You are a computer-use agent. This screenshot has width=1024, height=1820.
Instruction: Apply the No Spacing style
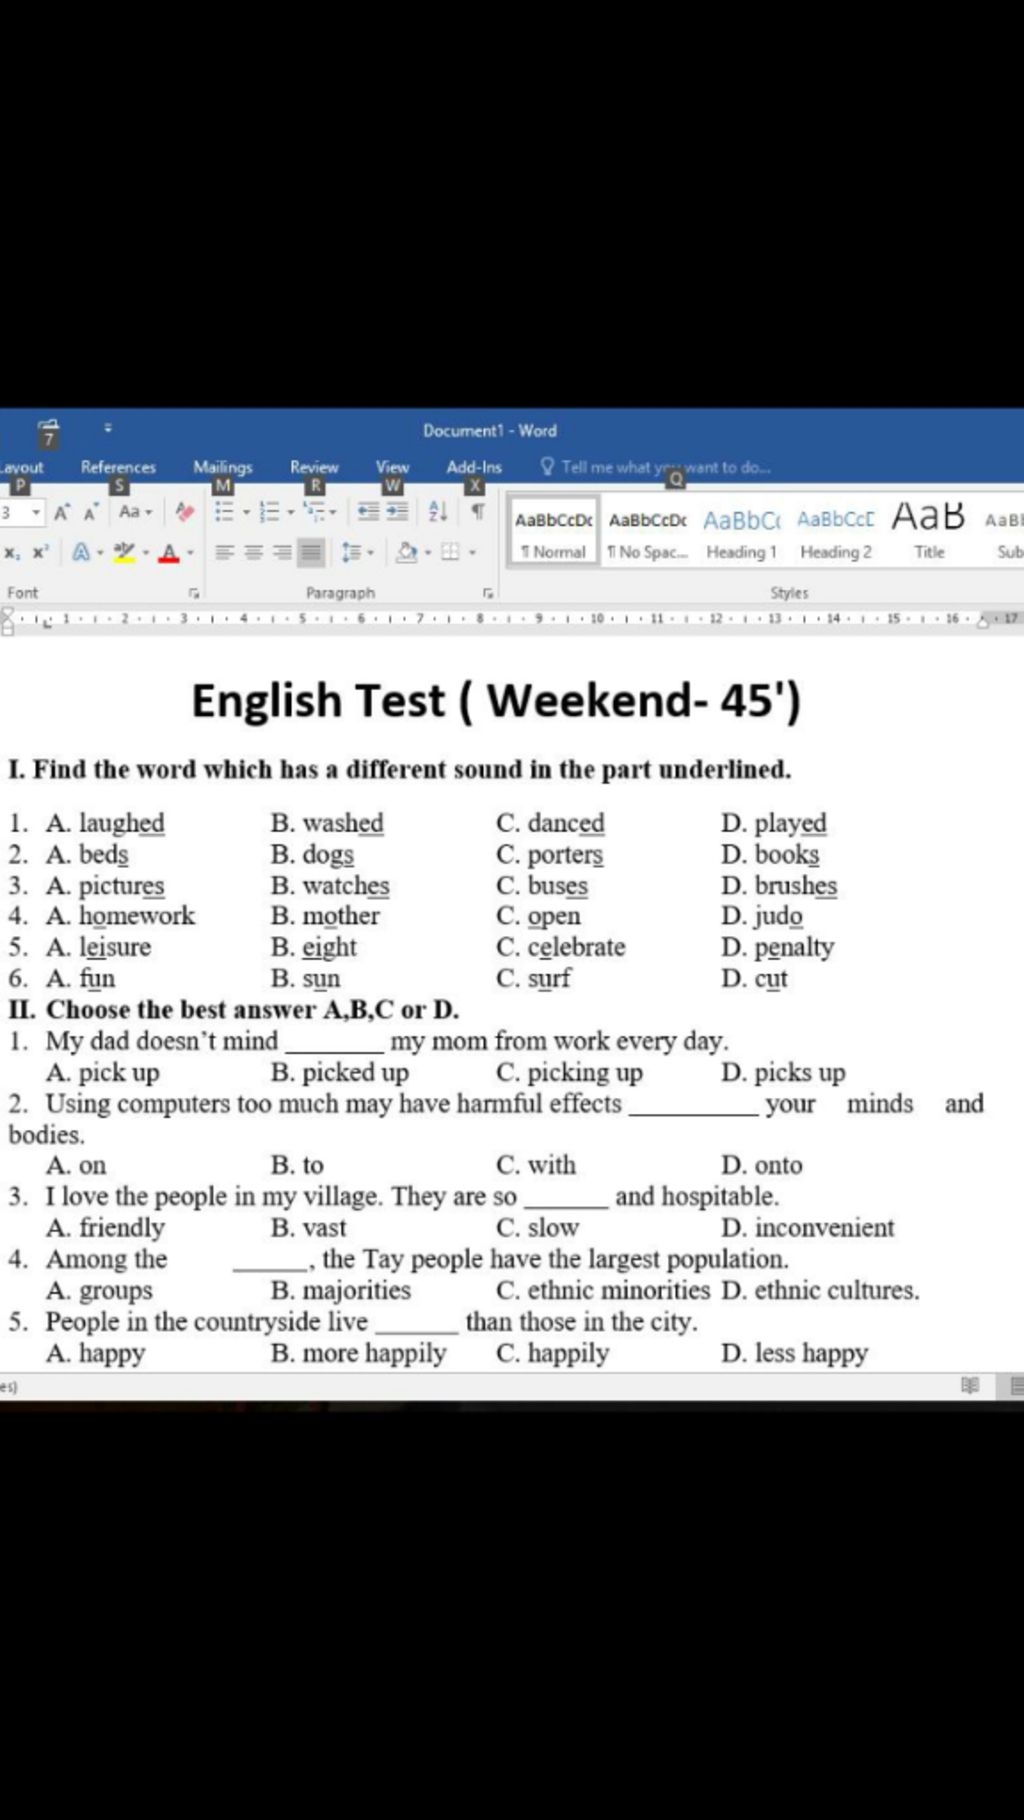coord(647,531)
